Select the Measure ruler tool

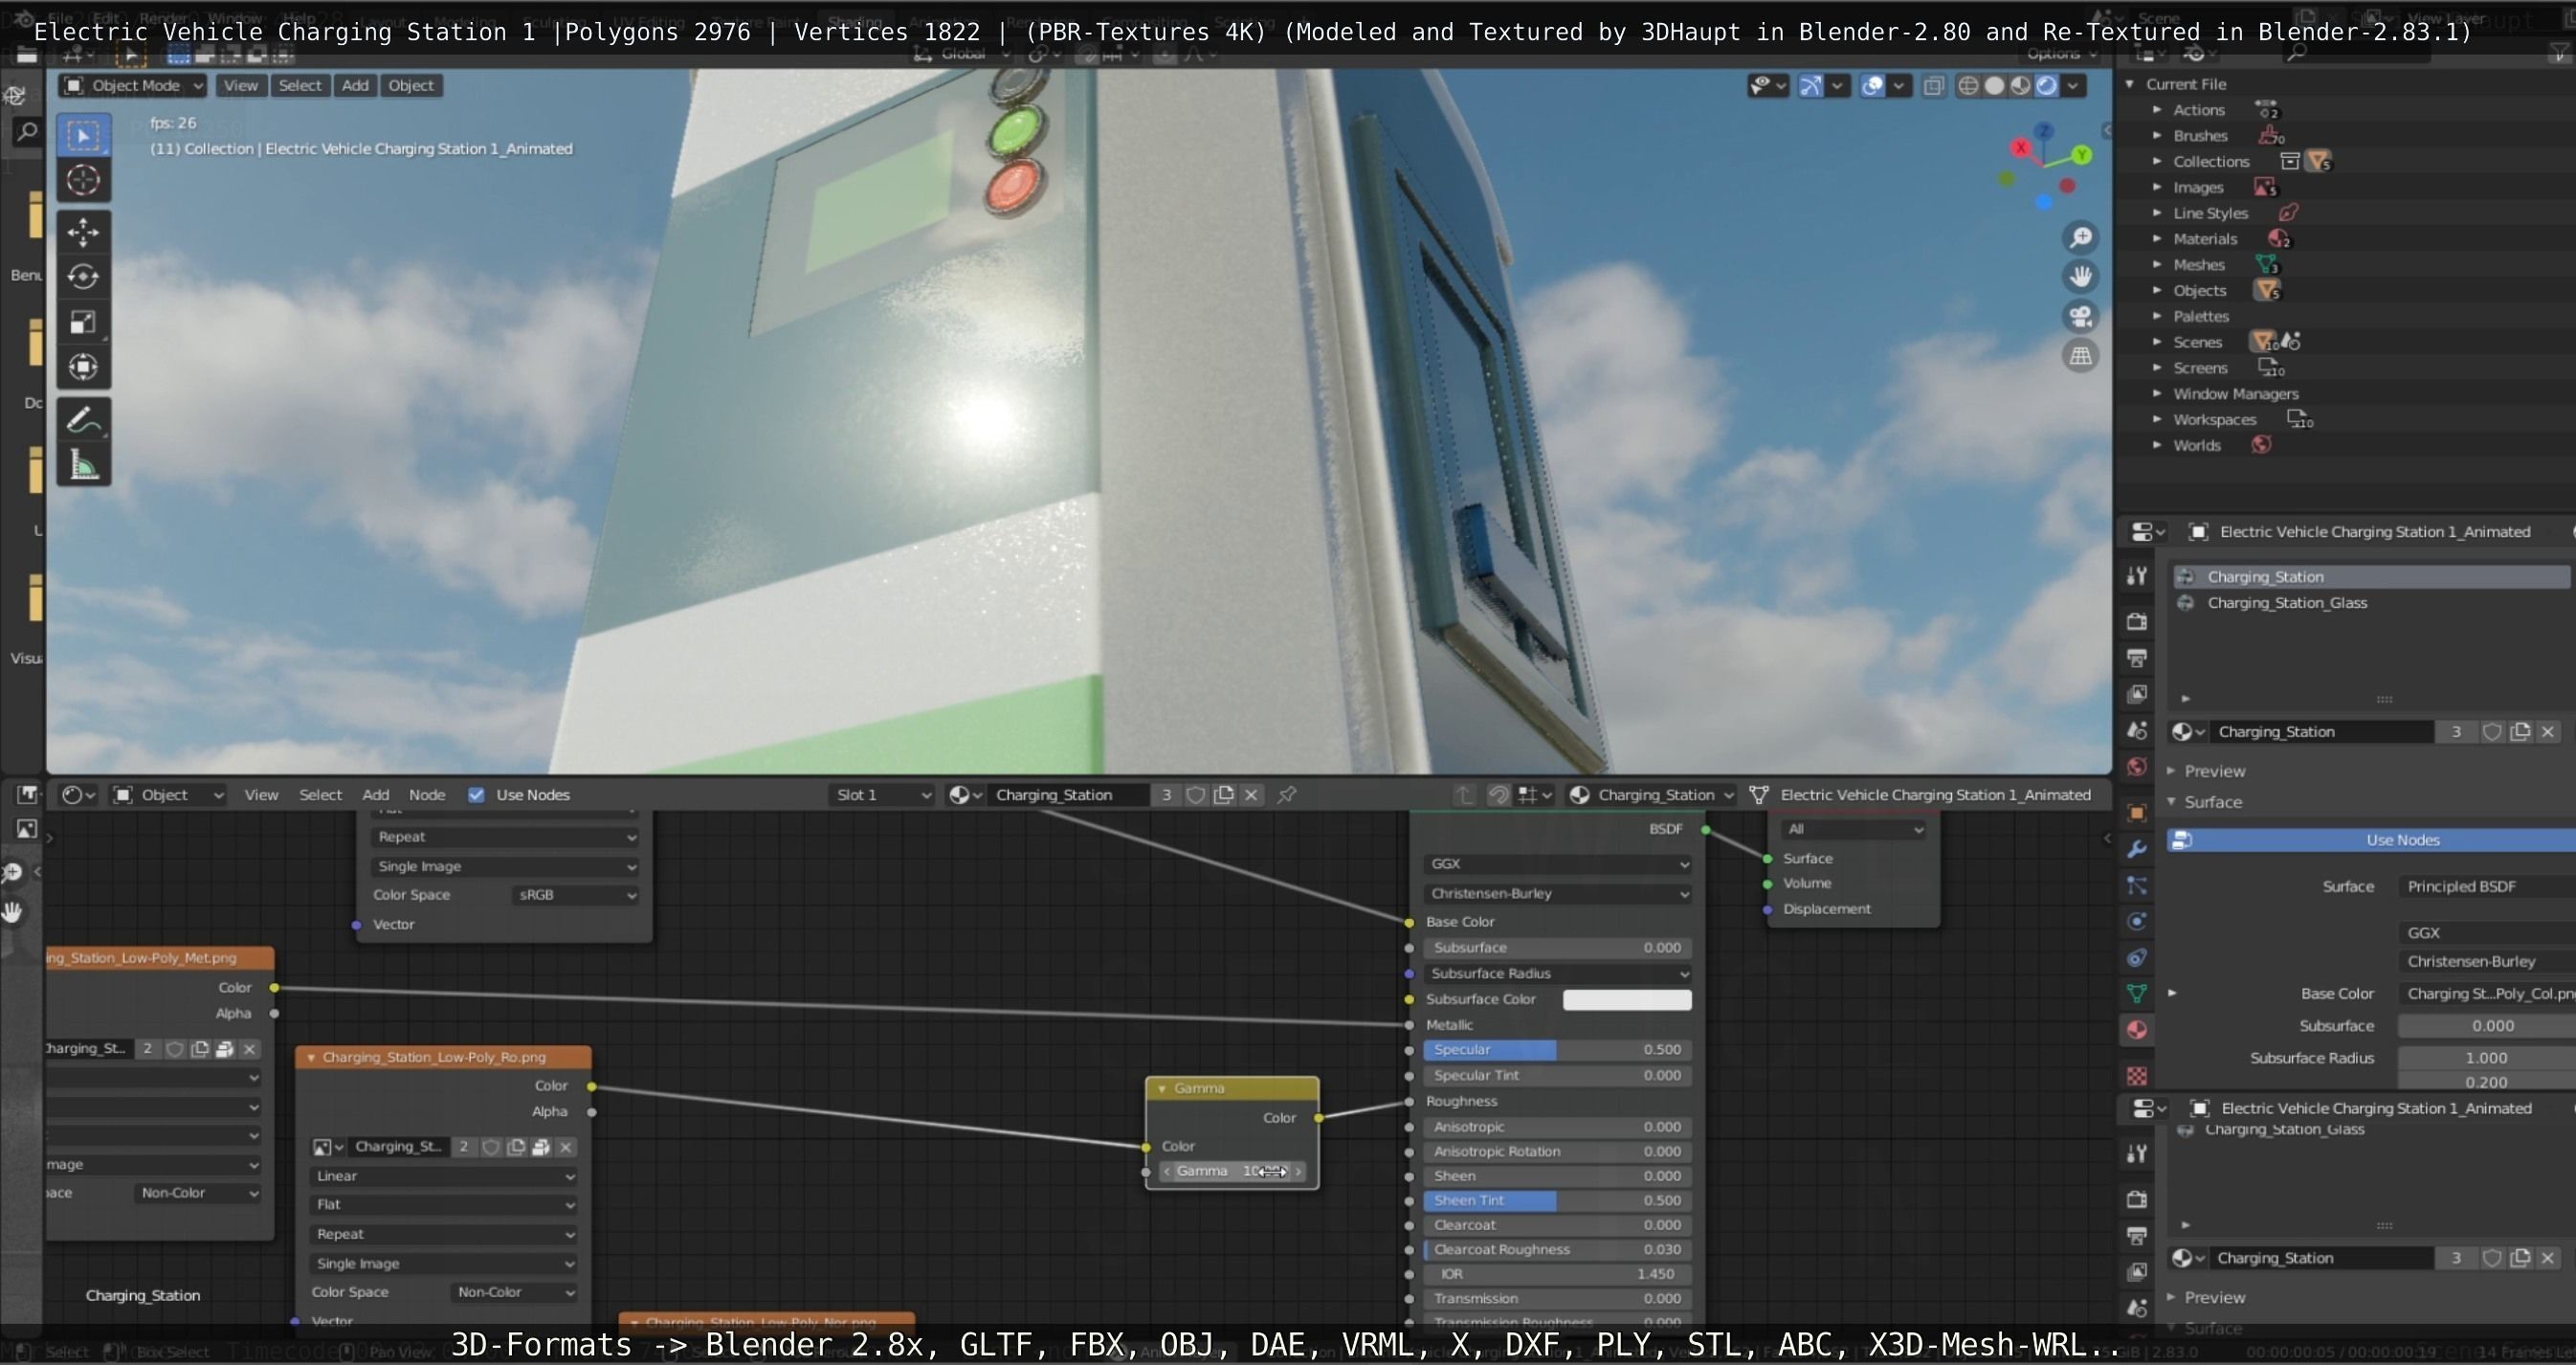tap(83, 465)
